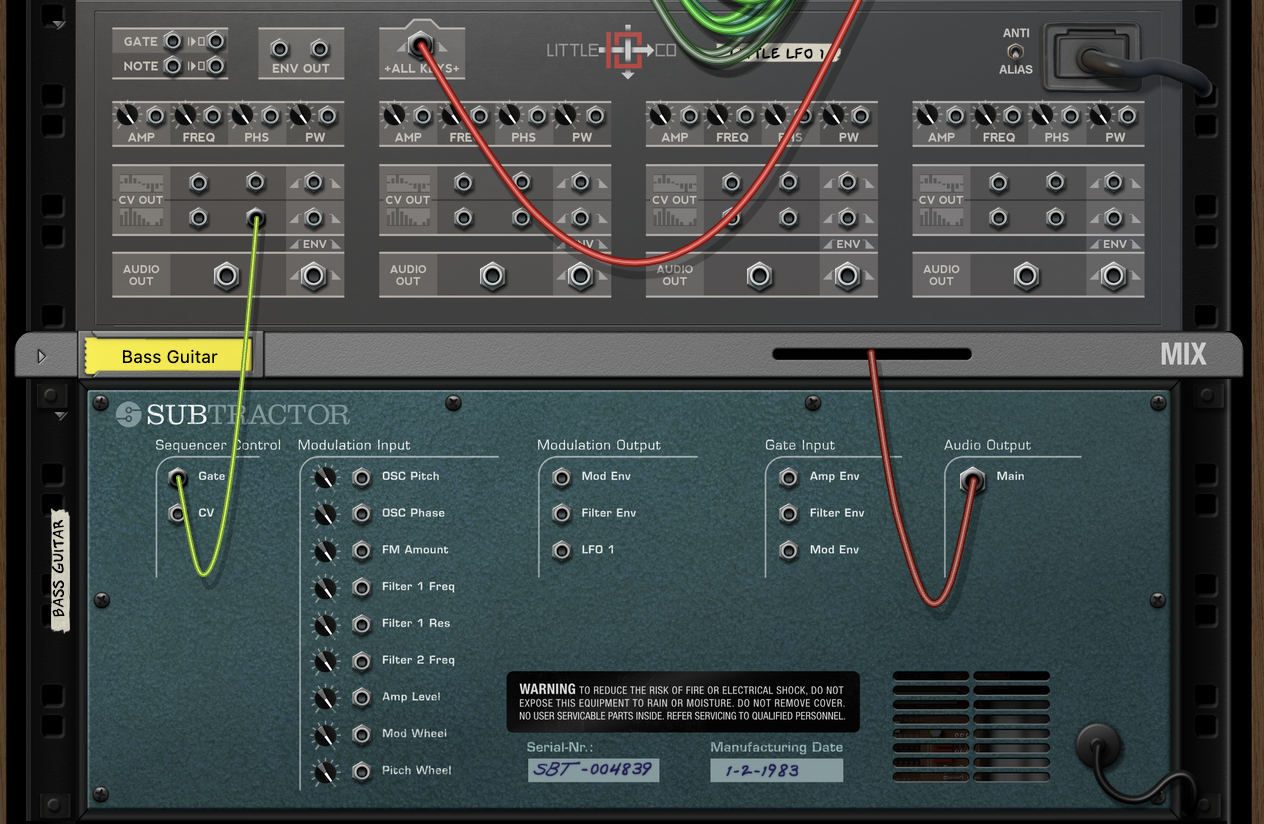Click the Sequencer Control CV jack
This screenshot has width=1264, height=824.
(177, 514)
